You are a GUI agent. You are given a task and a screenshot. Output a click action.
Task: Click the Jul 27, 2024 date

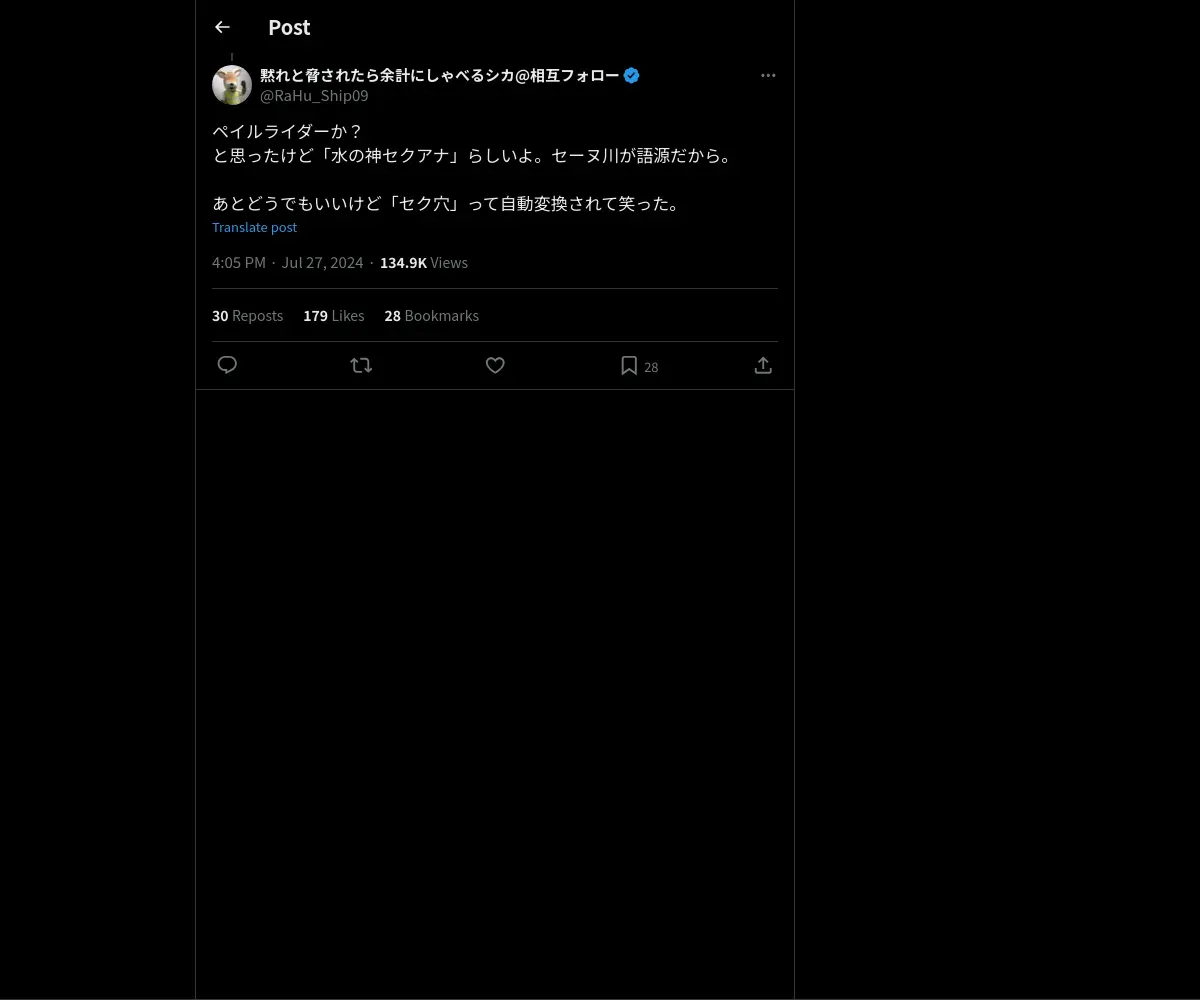322,262
